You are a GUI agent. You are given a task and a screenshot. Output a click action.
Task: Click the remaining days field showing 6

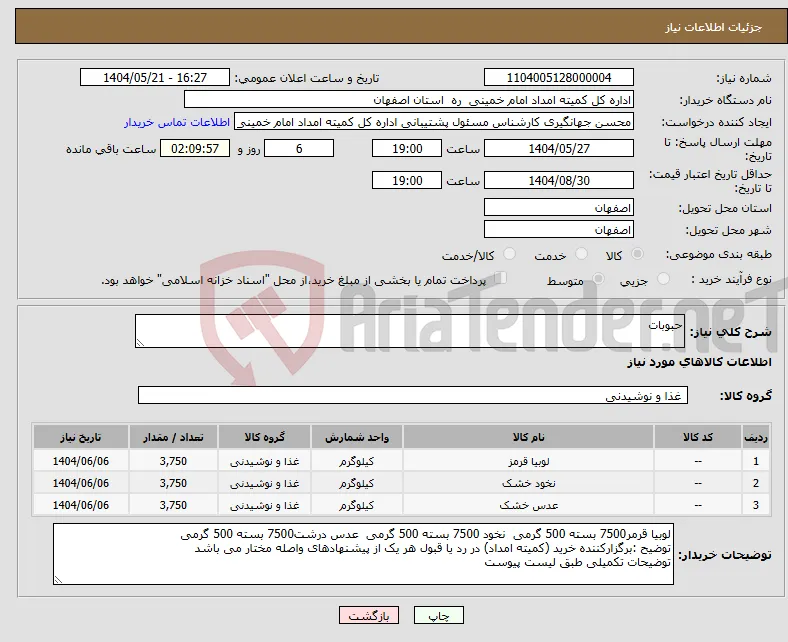tap(299, 149)
